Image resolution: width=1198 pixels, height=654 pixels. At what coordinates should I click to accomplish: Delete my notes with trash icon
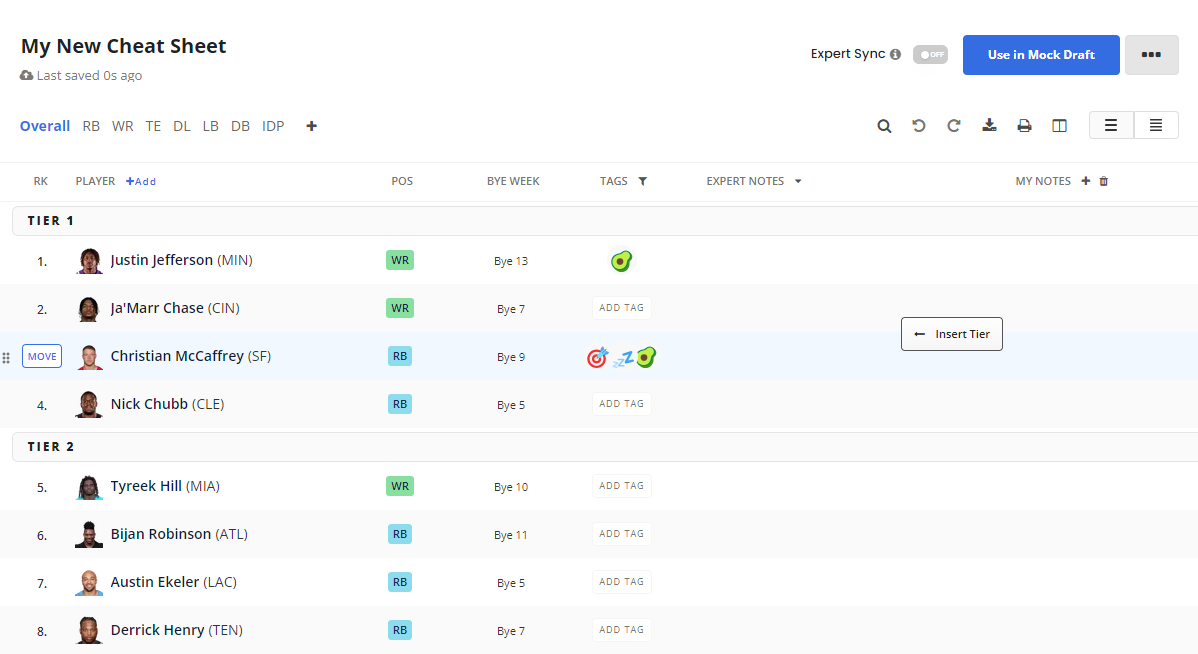[x=1104, y=182]
